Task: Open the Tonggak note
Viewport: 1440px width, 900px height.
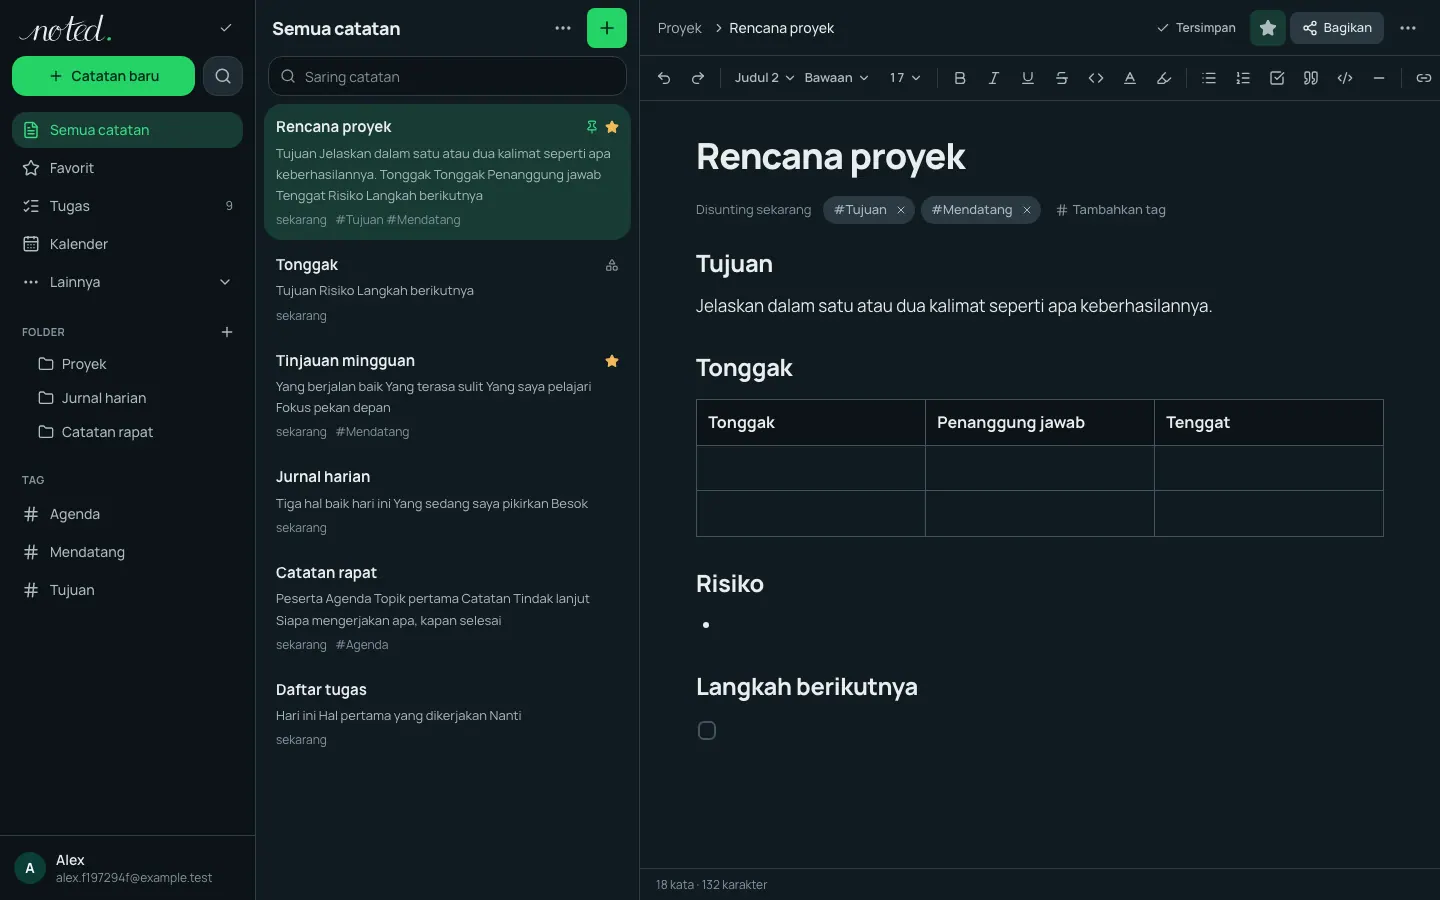Action: [447, 290]
